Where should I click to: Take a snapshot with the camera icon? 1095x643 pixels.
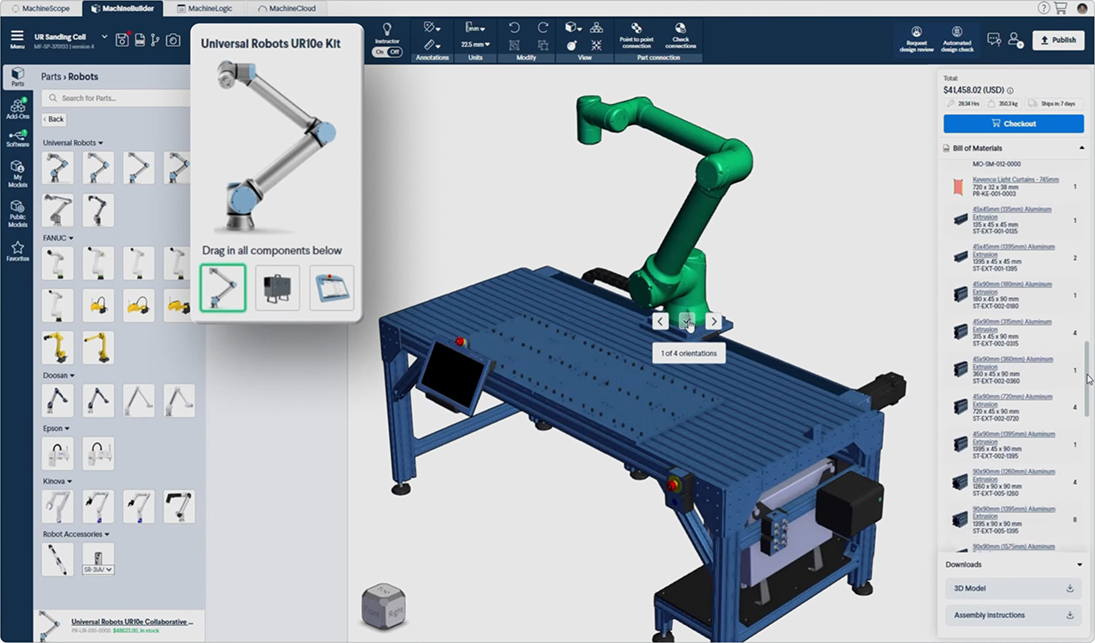pyautogui.click(x=173, y=40)
